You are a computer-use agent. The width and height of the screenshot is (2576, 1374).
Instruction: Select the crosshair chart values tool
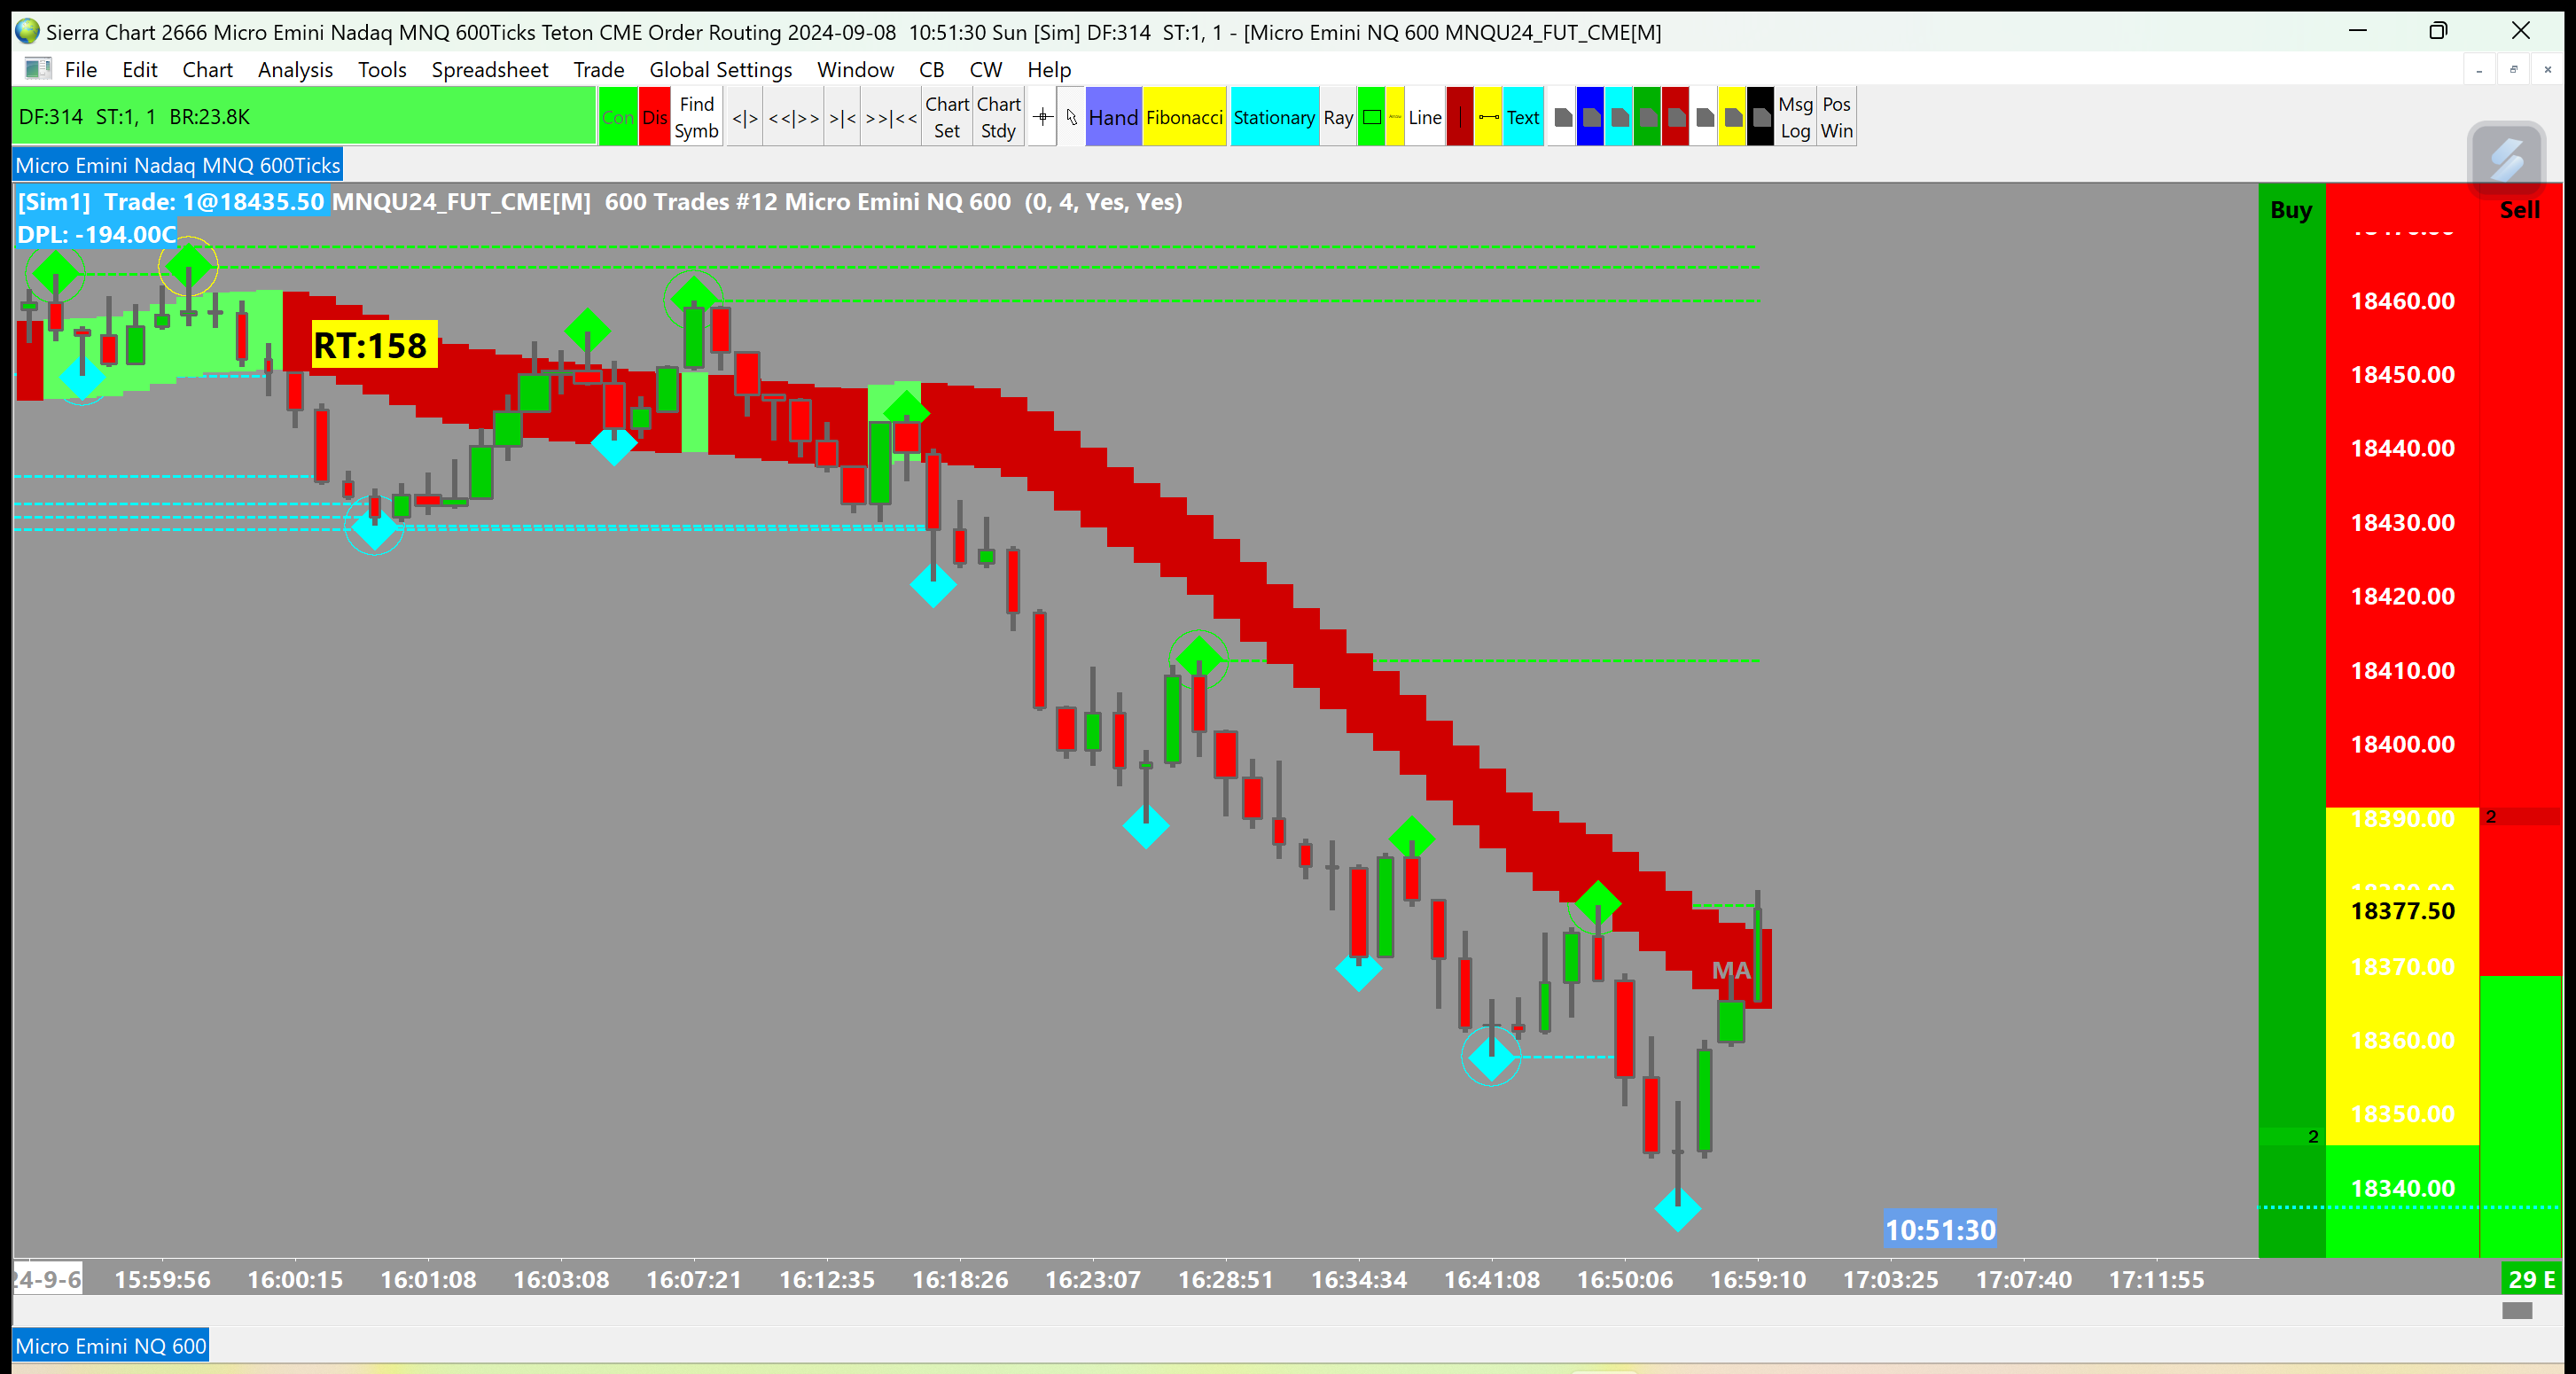point(1042,118)
